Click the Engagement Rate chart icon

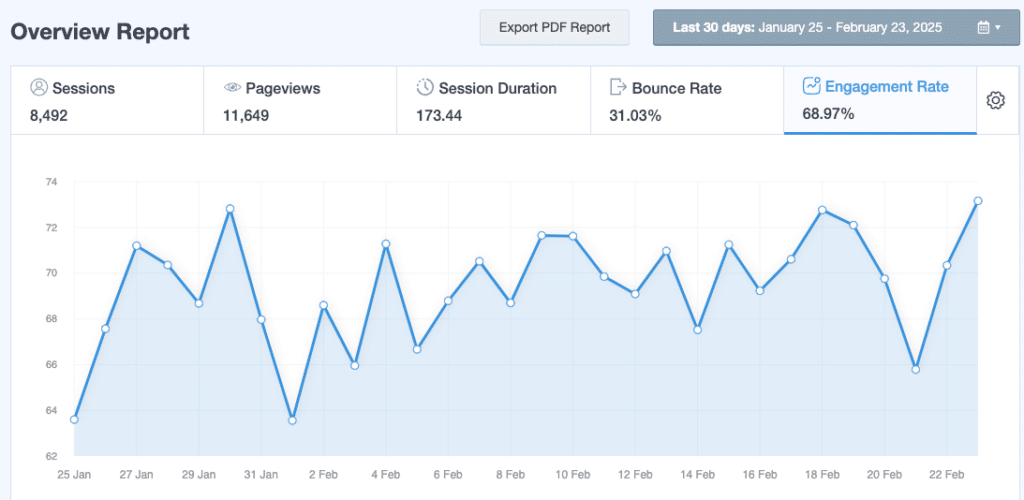(x=811, y=86)
